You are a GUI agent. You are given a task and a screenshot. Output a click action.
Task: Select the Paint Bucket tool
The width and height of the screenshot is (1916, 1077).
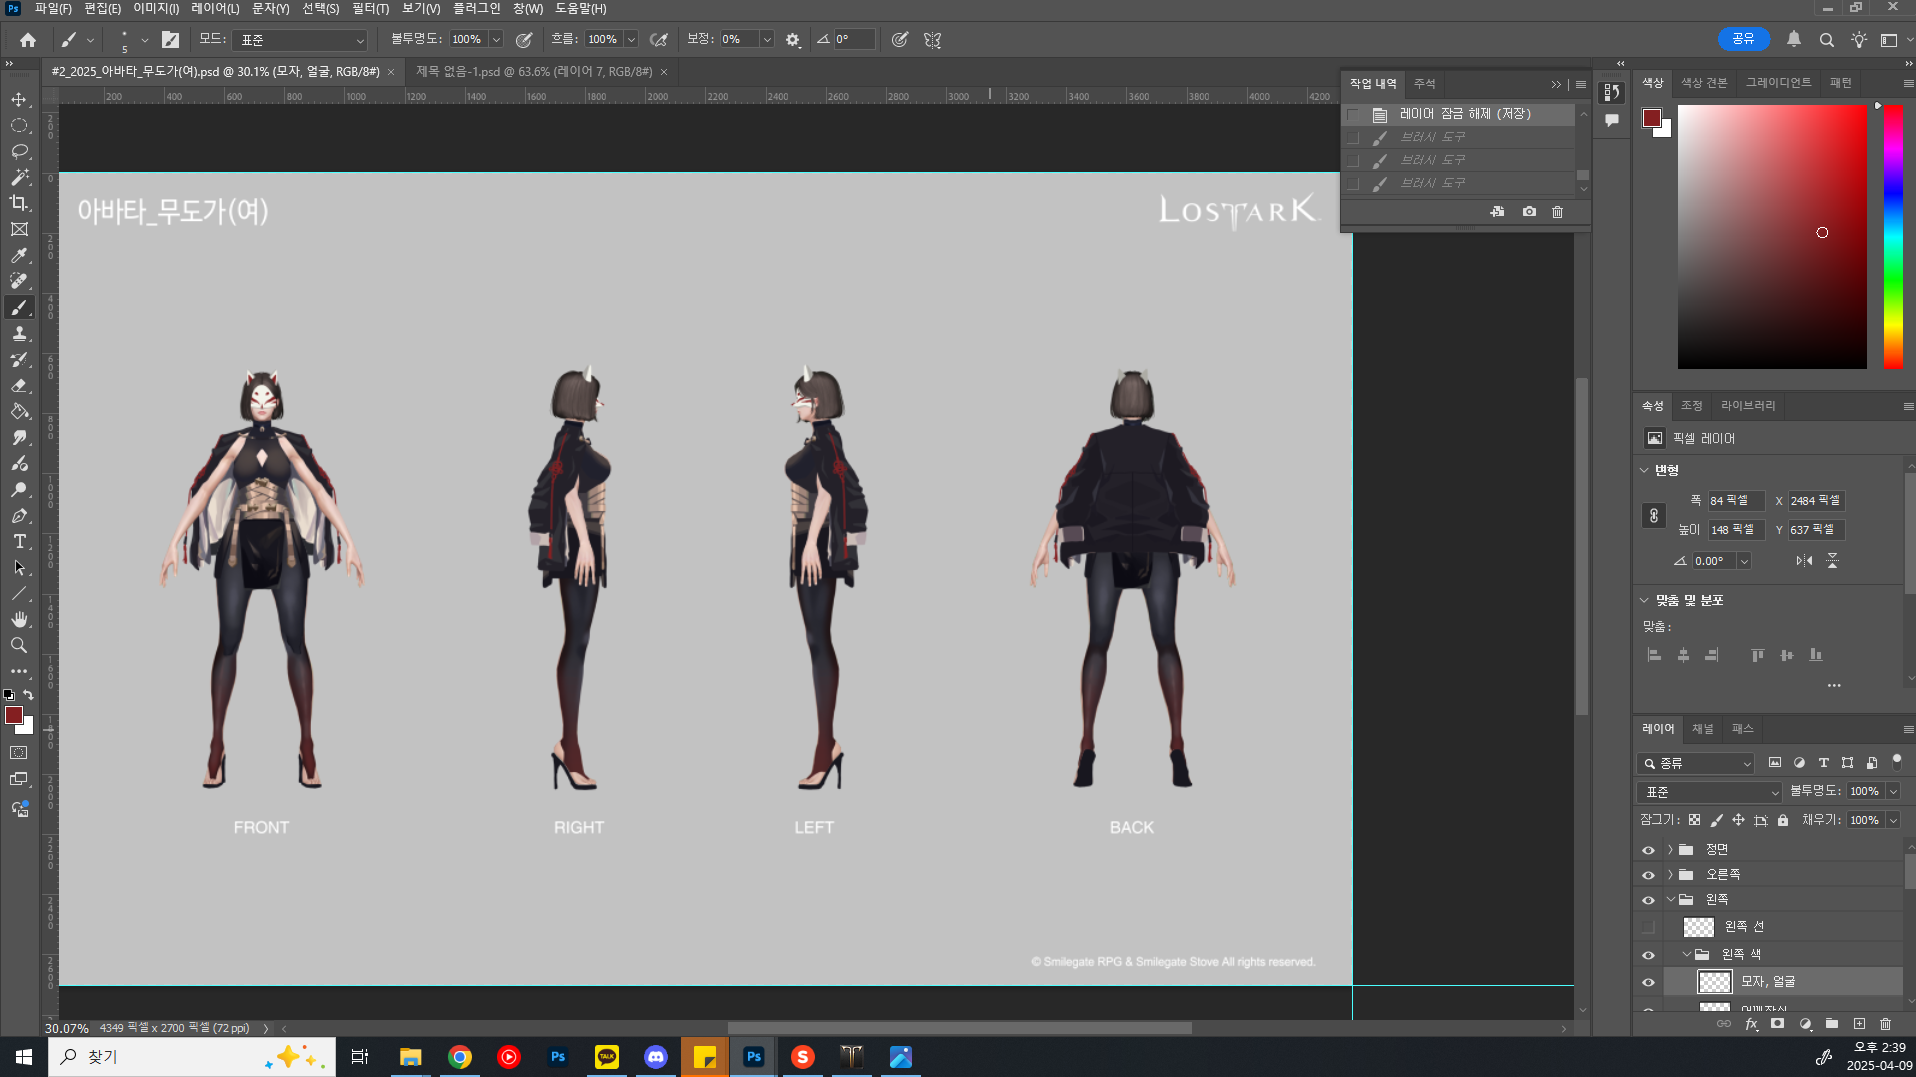(19, 412)
